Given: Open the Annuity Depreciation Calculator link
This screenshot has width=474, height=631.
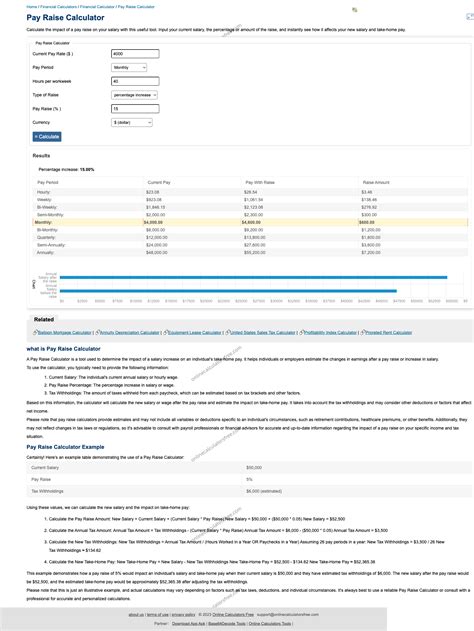Looking at the screenshot, I should point(130,333).
